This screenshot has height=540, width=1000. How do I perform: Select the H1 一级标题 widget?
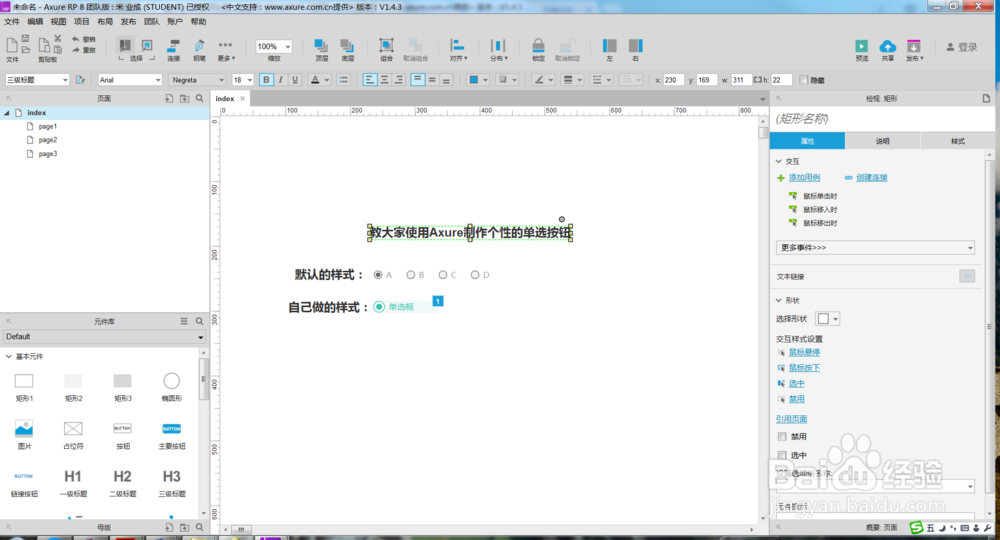point(73,483)
